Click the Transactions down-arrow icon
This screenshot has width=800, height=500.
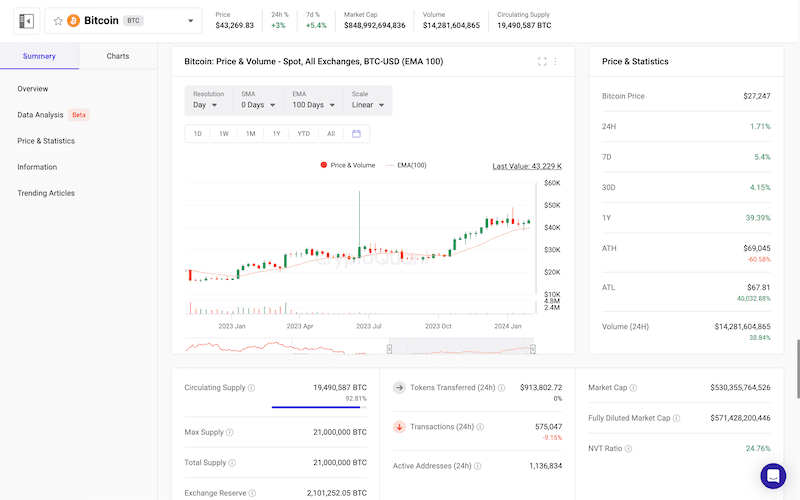[x=399, y=427]
